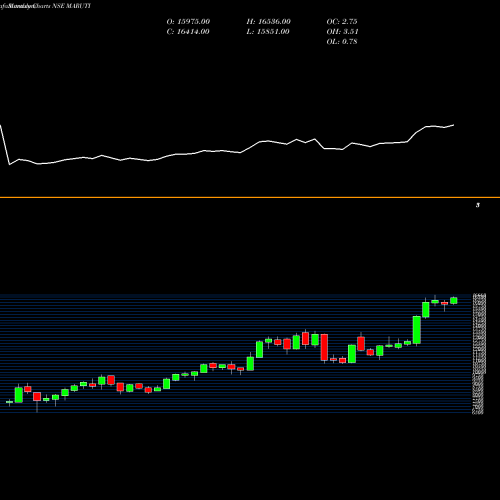Click the OL: 0.78 reading
500x500 pixels.
point(342,42)
